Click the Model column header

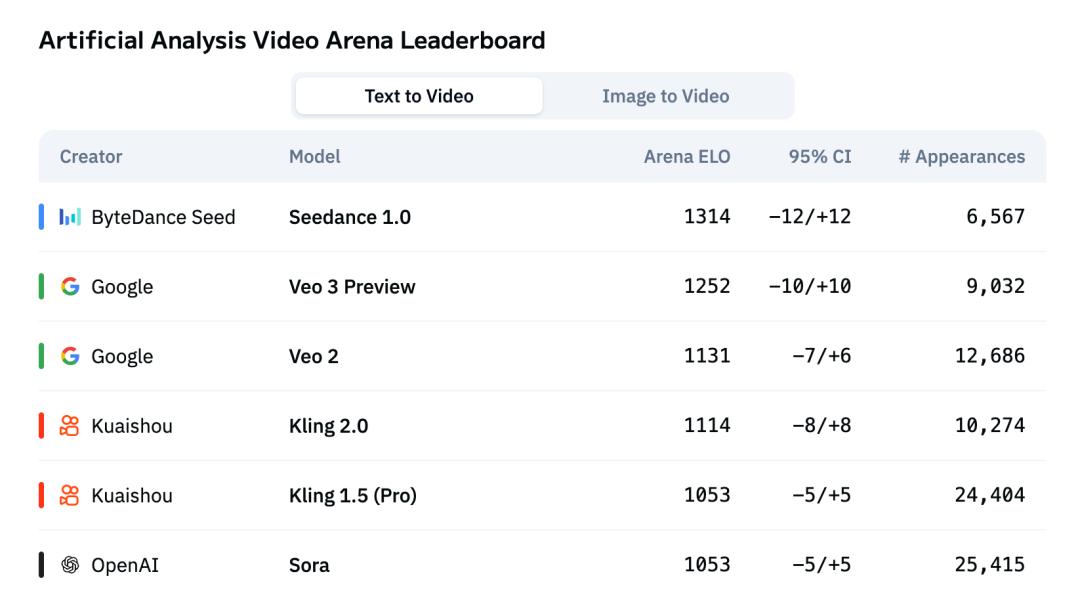315,157
